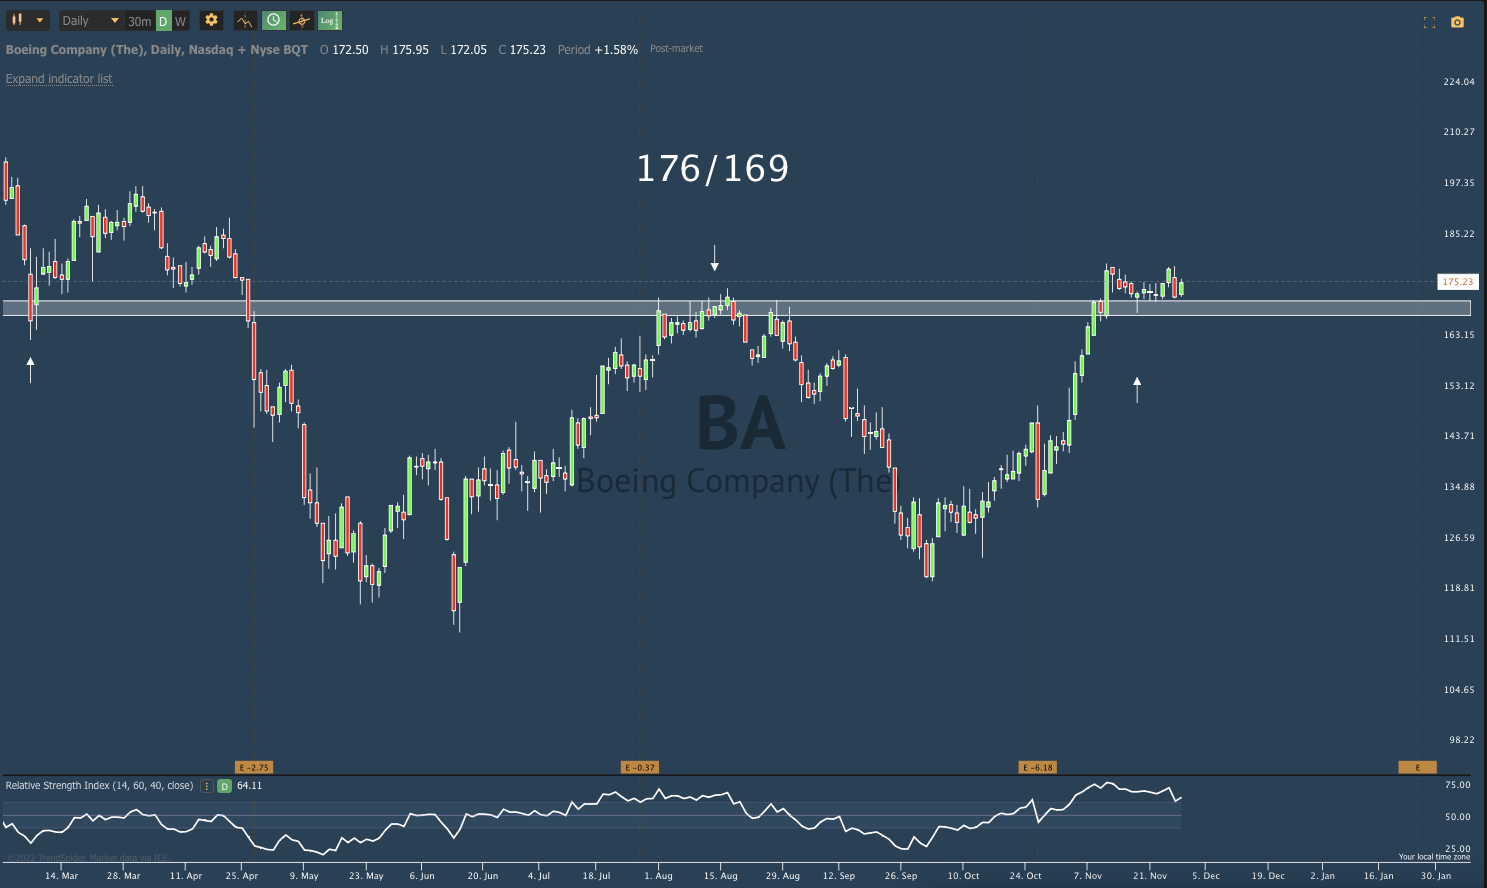Click the 5. Dec date axis label
1487x888 pixels.
1206,876
